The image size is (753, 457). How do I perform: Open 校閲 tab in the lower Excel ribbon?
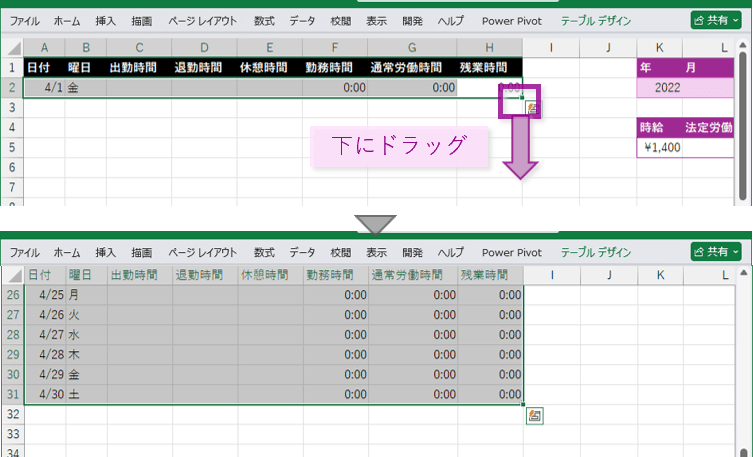(340, 253)
